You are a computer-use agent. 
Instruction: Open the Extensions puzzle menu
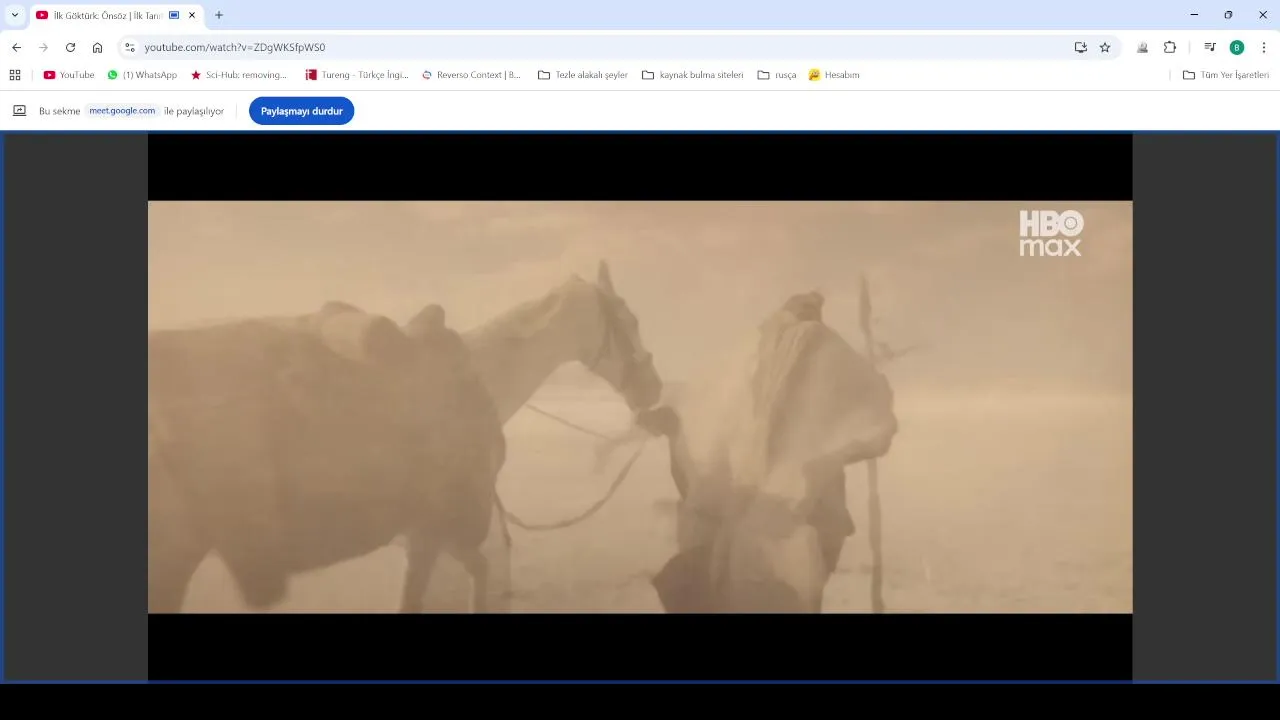click(1170, 47)
